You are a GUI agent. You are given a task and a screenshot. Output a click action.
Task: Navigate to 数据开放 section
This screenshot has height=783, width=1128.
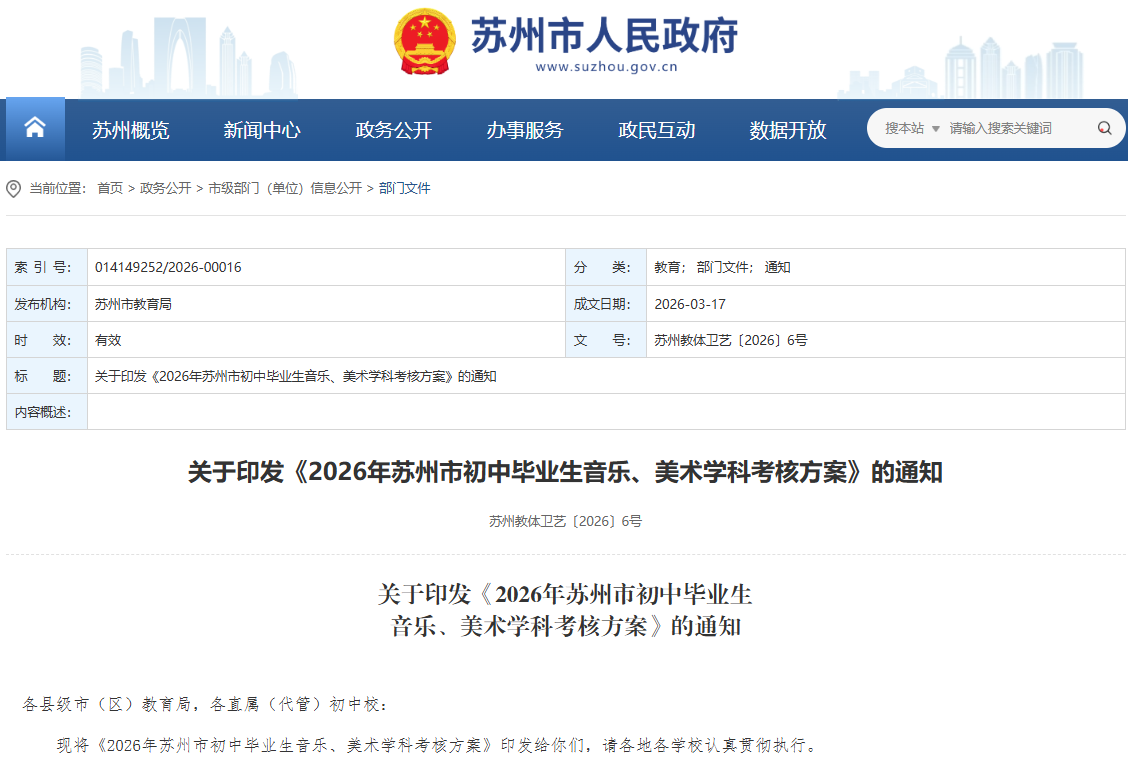pos(788,130)
